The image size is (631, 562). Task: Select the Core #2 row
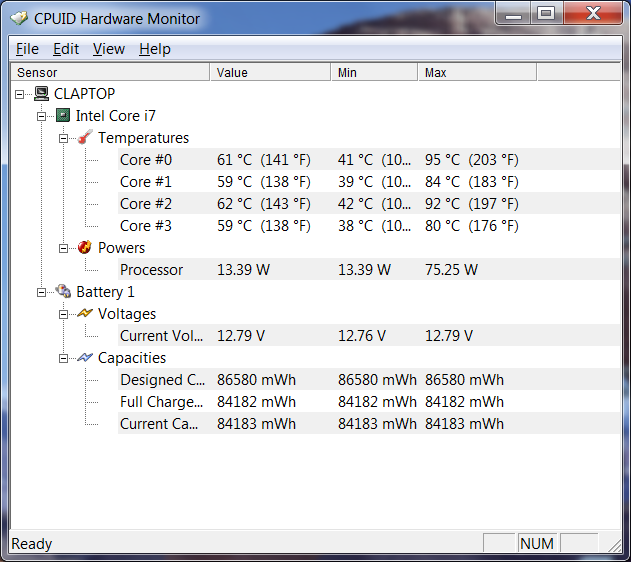pyautogui.click(x=369, y=204)
